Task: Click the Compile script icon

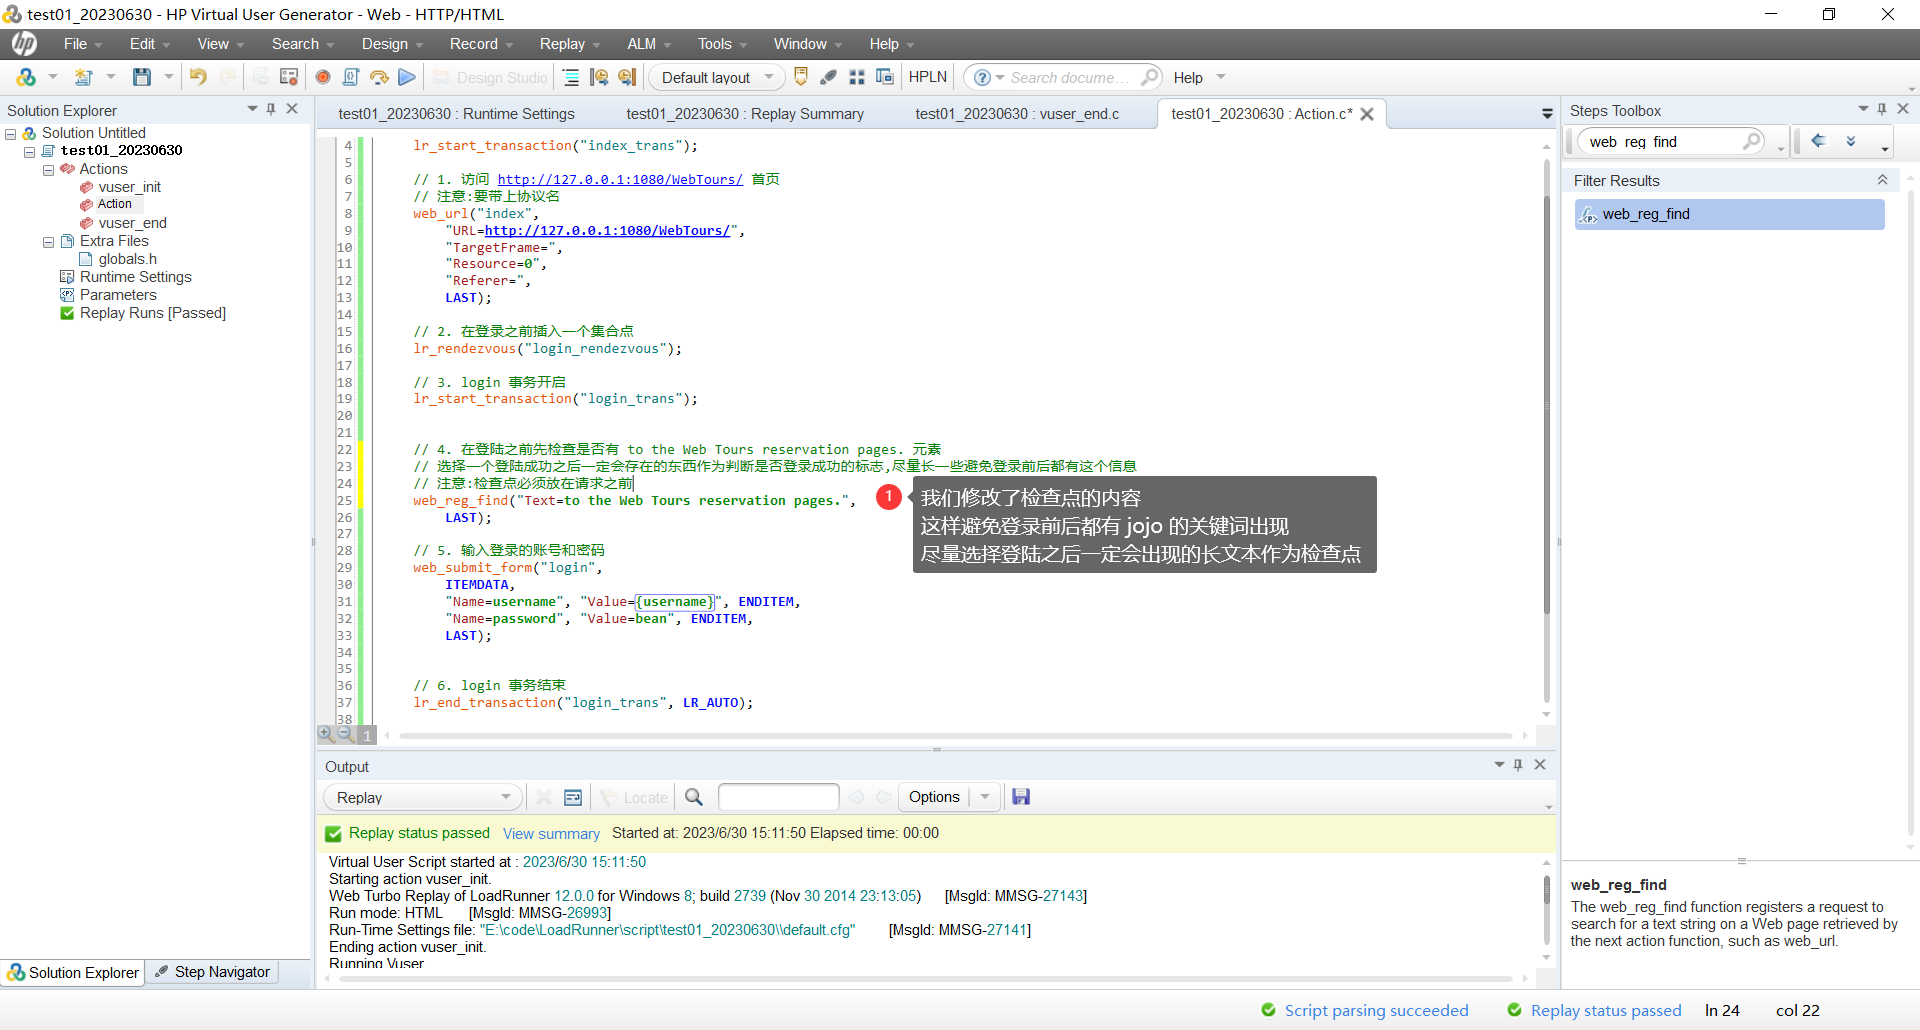Action: [x=351, y=77]
